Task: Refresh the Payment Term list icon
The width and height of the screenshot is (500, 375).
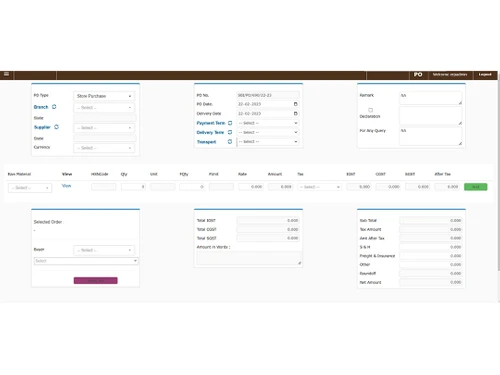Action: click(230, 123)
